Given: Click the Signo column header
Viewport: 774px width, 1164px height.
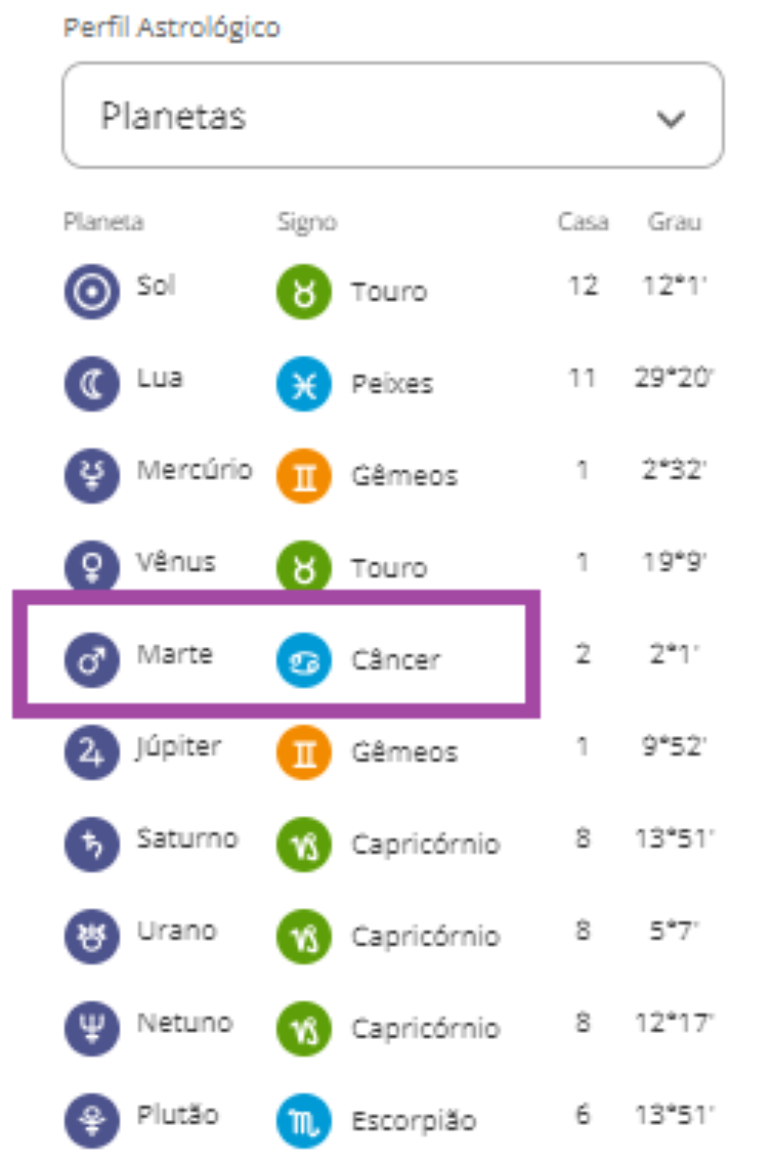Looking at the screenshot, I should pos(306,222).
